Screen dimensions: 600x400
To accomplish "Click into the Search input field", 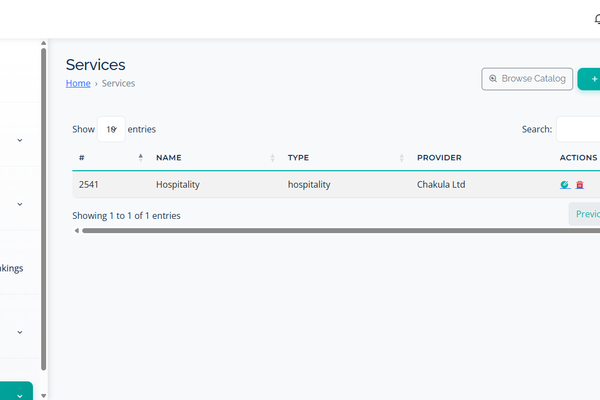I will 578,129.
